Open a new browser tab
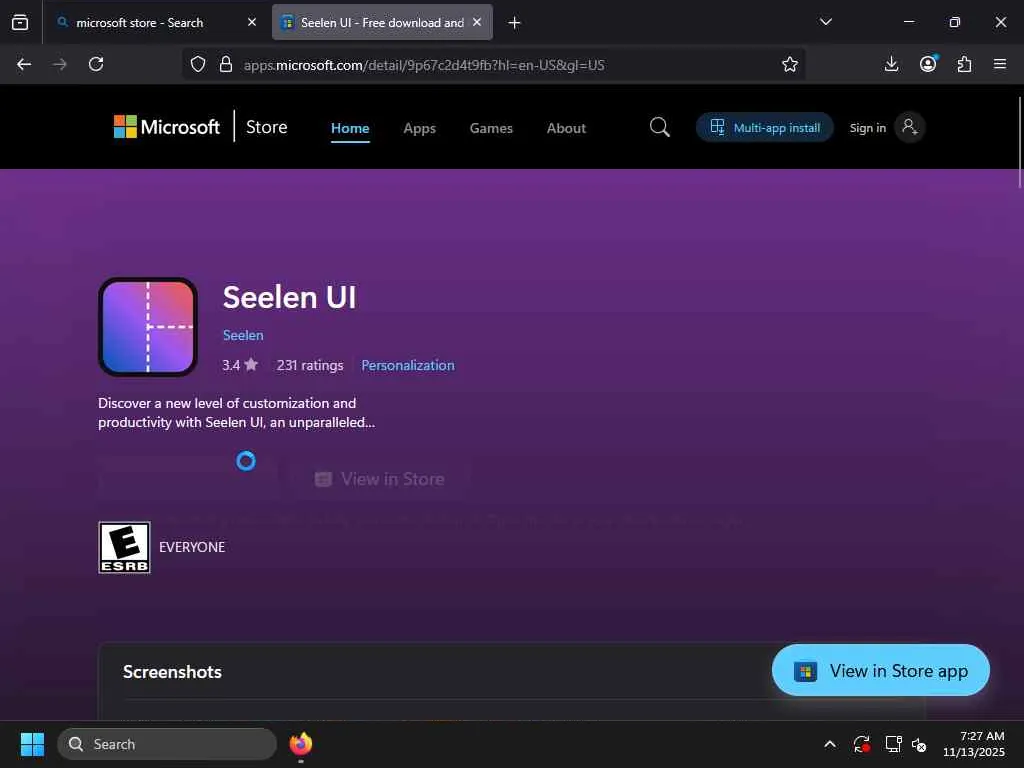The width and height of the screenshot is (1024, 768). (515, 23)
